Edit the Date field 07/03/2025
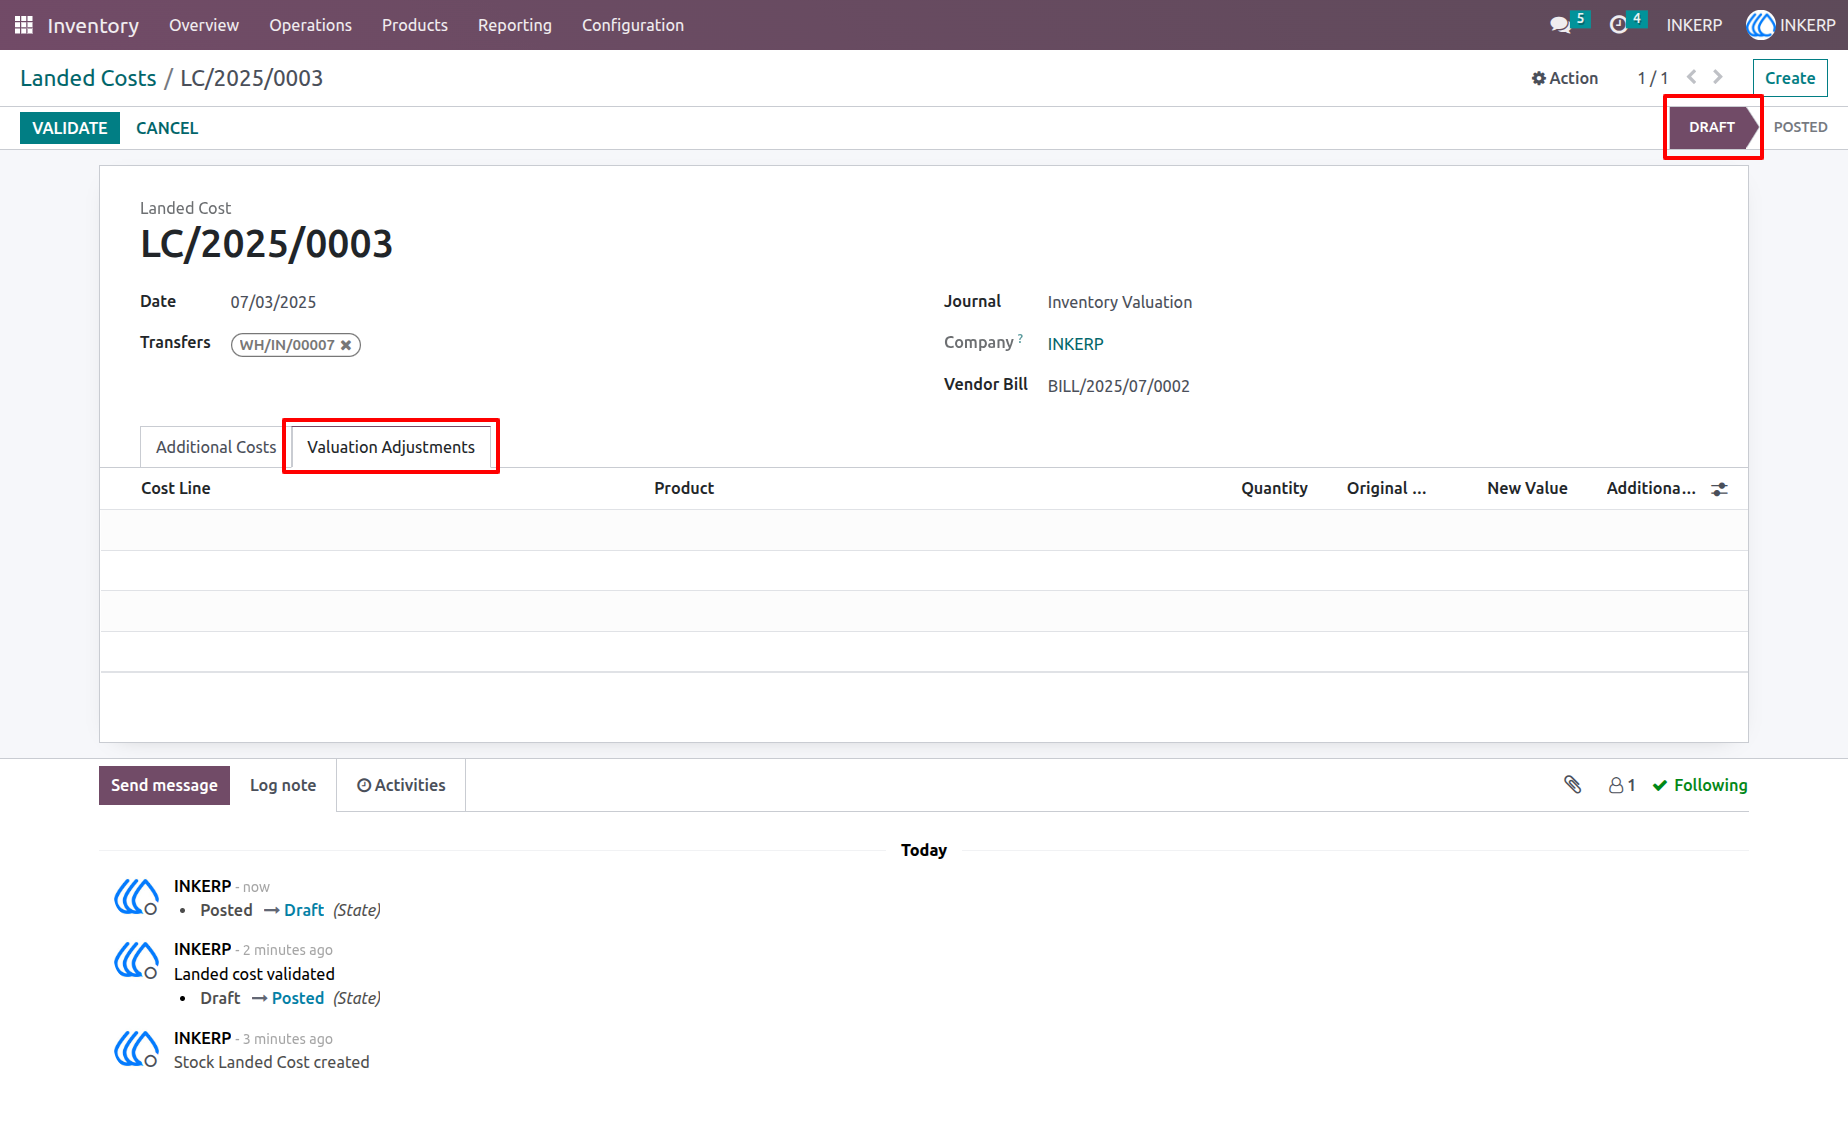1848x1146 pixels. pyautogui.click(x=273, y=302)
